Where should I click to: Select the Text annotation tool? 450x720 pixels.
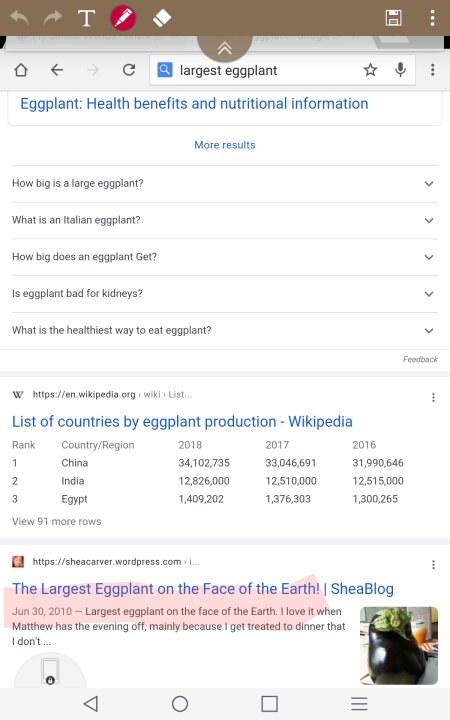[86, 18]
